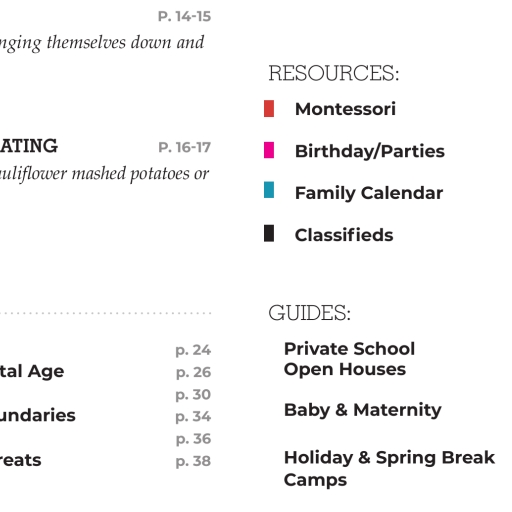Open Private School Open Houses guide
512x512 pixels.
tap(349, 359)
